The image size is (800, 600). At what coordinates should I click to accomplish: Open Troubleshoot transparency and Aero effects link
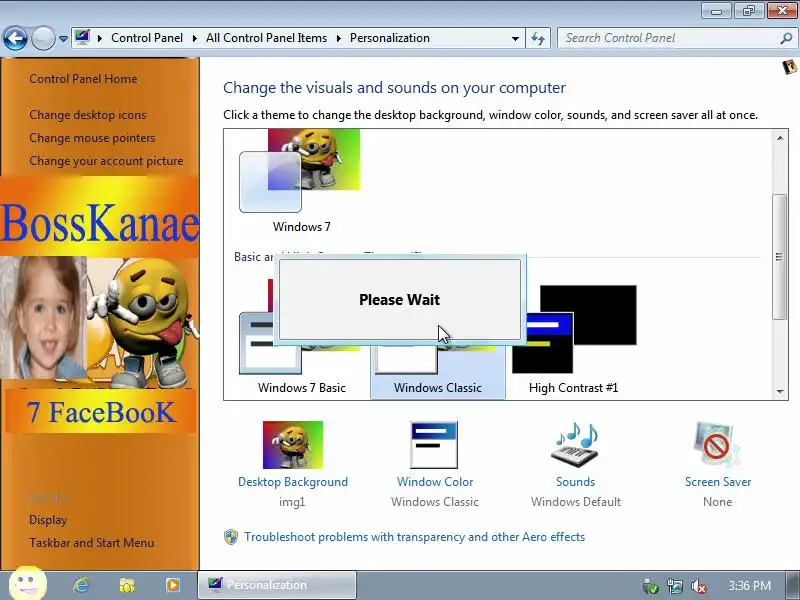(x=414, y=537)
